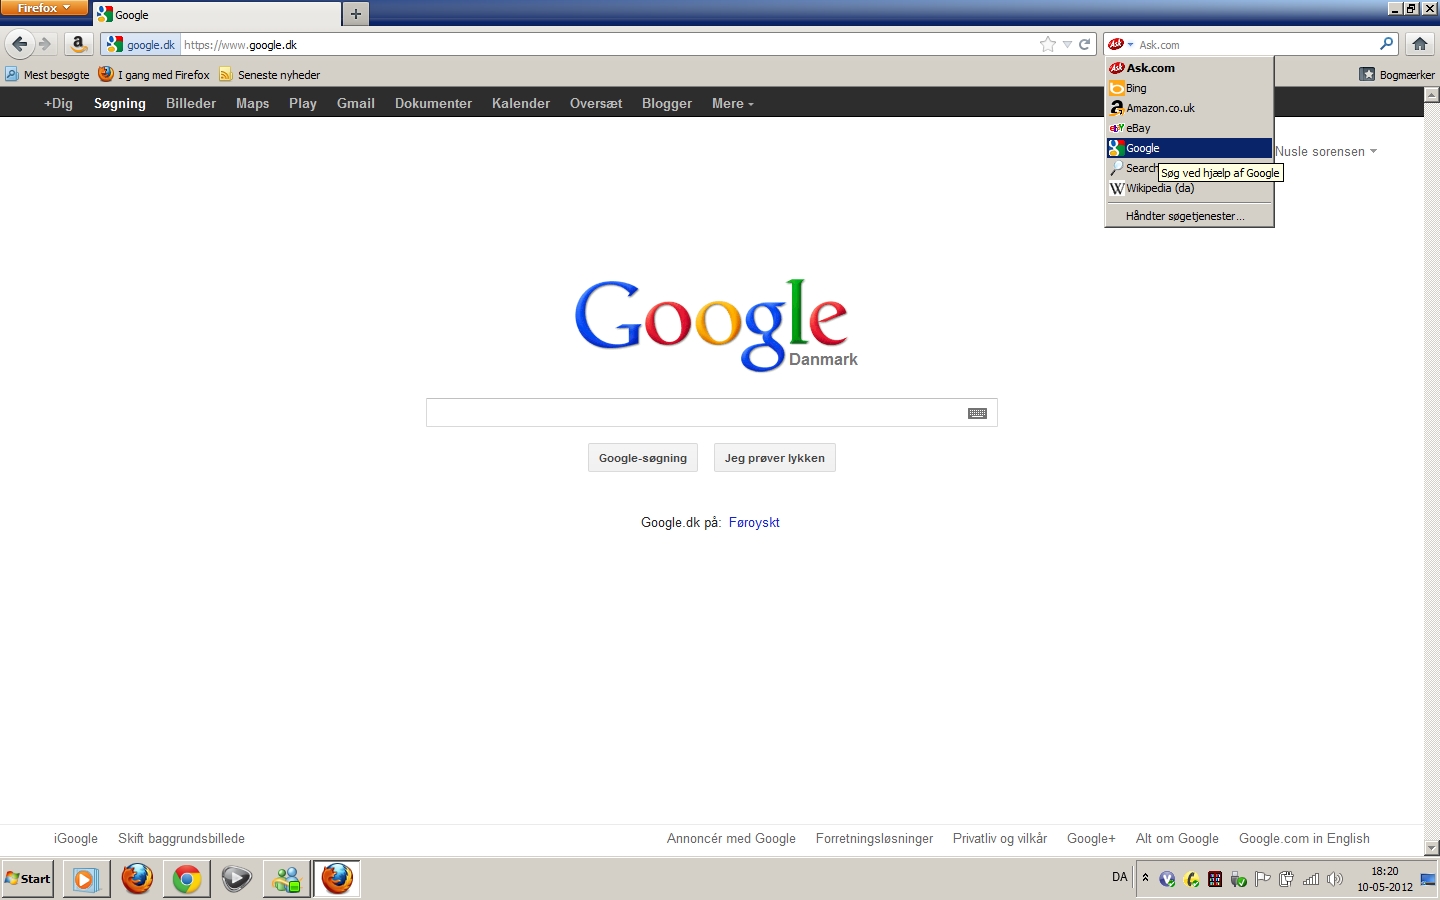Image resolution: width=1440 pixels, height=900 pixels.
Task: Open Gmail in Google bar
Action: [x=356, y=103]
